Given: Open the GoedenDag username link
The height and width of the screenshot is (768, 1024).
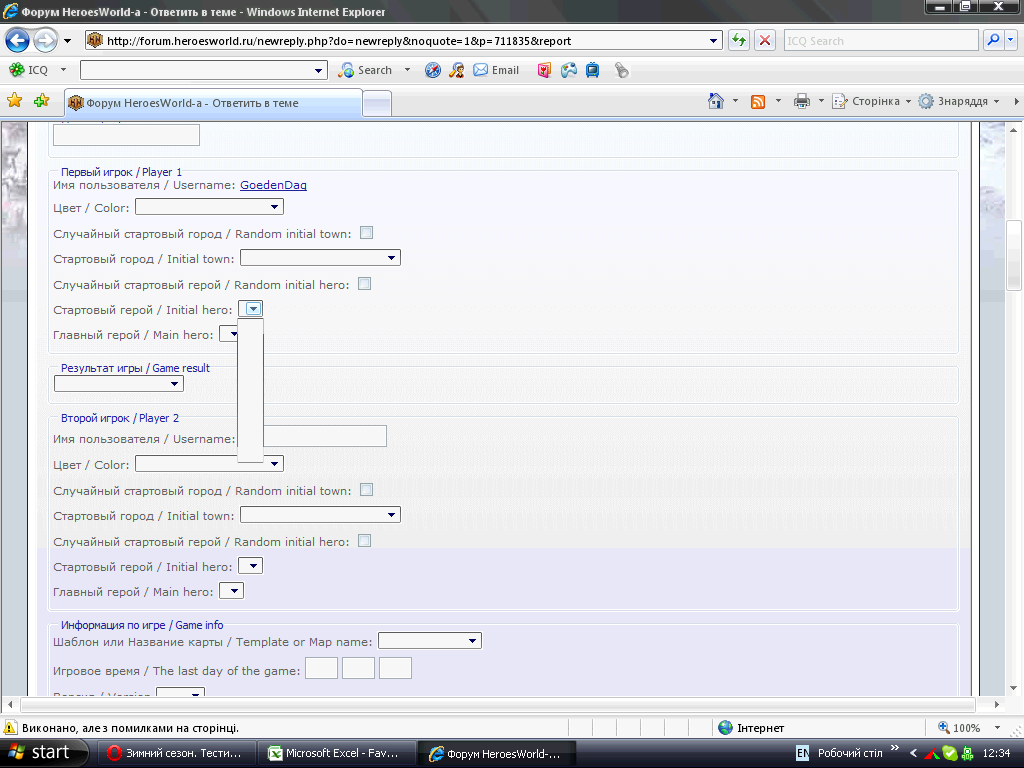Looking at the screenshot, I should (x=273, y=185).
